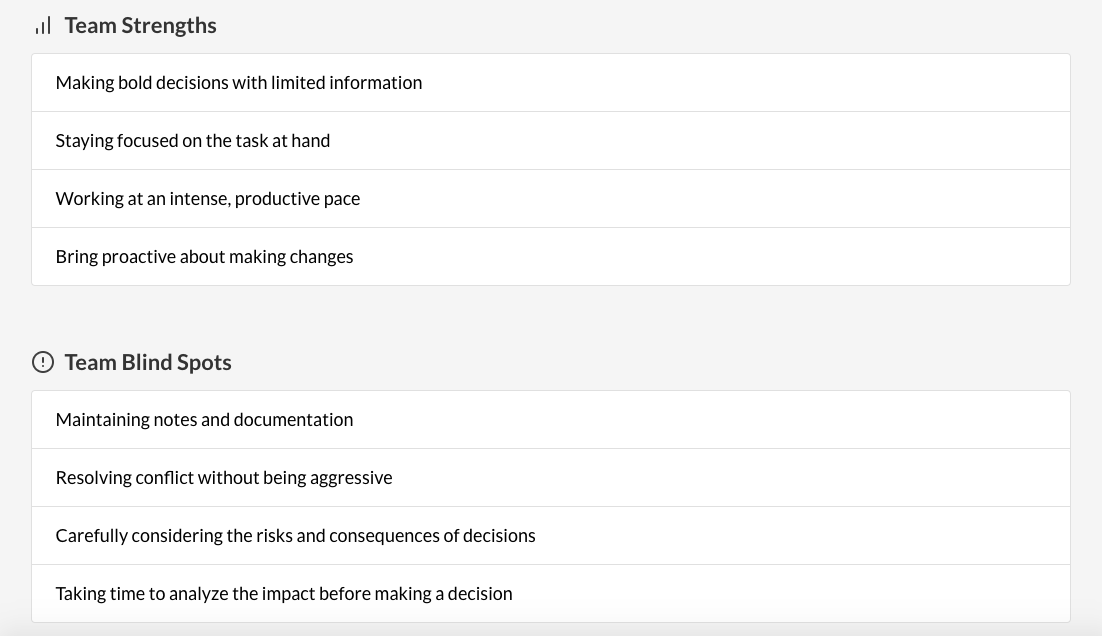Select the Team Blind Spots heading
The width and height of the screenshot is (1102, 636).
point(148,362)
